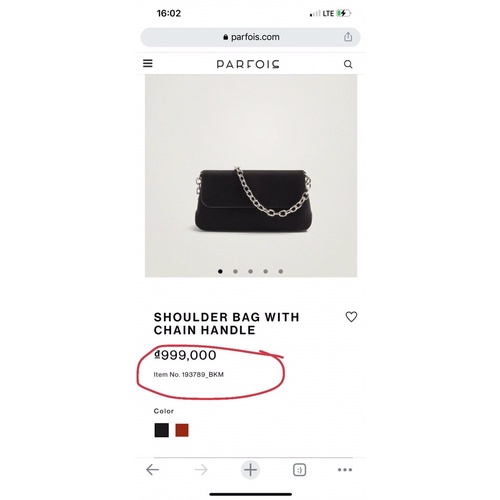Tap the browser forward arrow
The width and height of the screenshot is (500, 500).
(x=201, y=470)
